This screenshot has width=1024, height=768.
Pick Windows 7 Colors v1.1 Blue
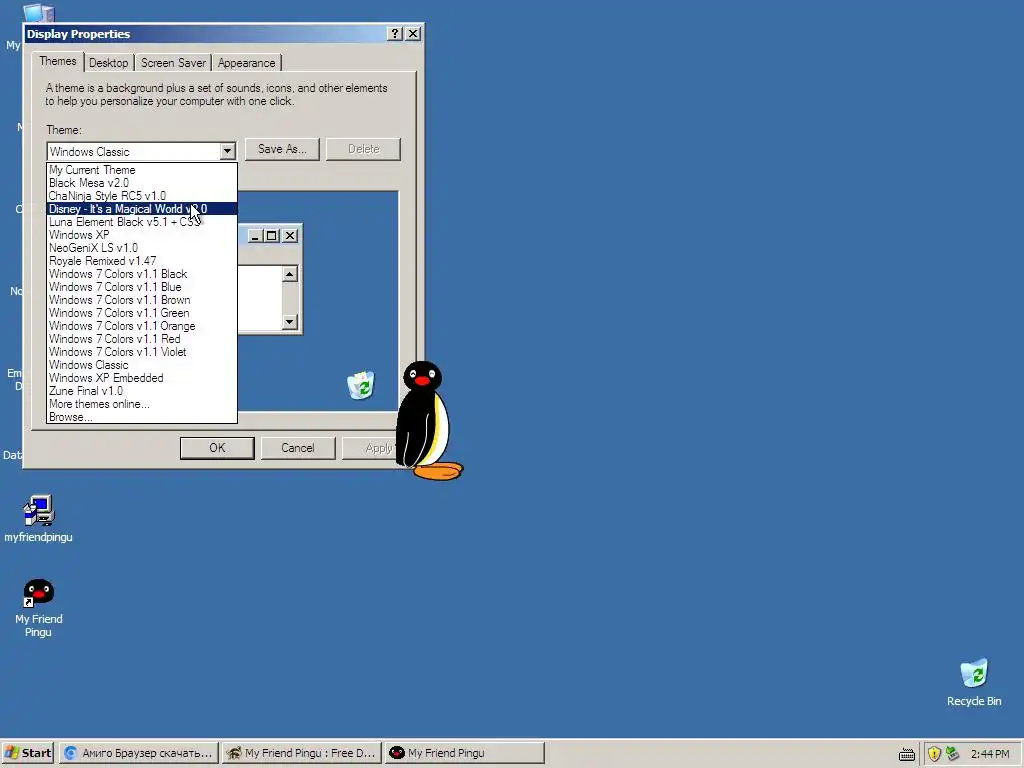142,287
